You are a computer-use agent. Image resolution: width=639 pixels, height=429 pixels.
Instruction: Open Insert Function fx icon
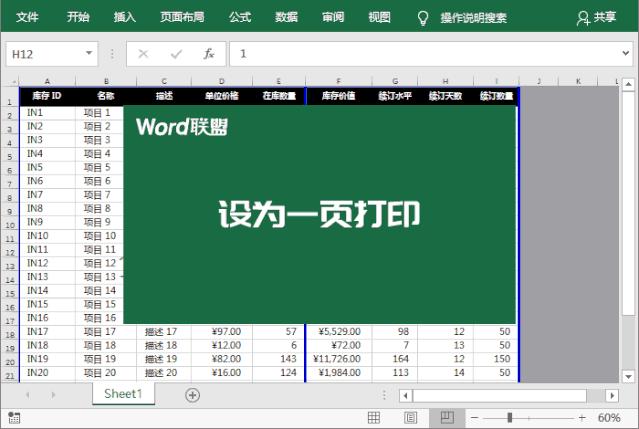209,54
